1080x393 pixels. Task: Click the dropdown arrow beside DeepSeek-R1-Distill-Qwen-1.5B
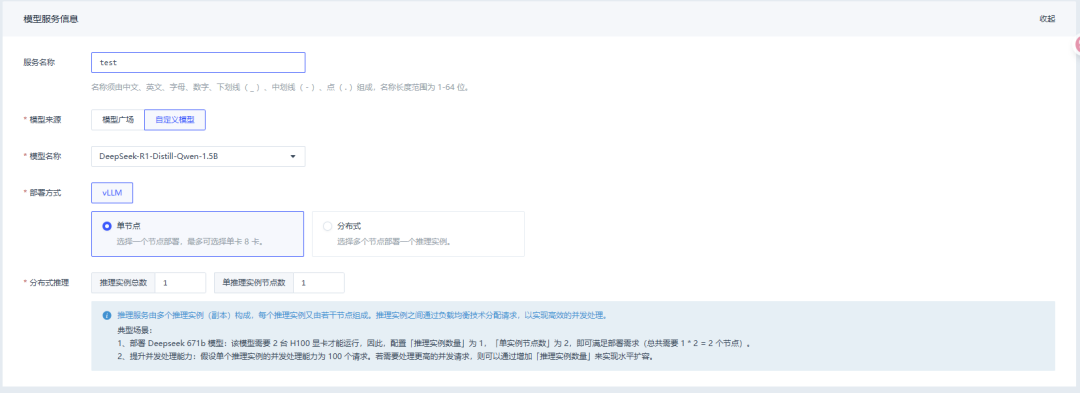(x=293, y=157)
